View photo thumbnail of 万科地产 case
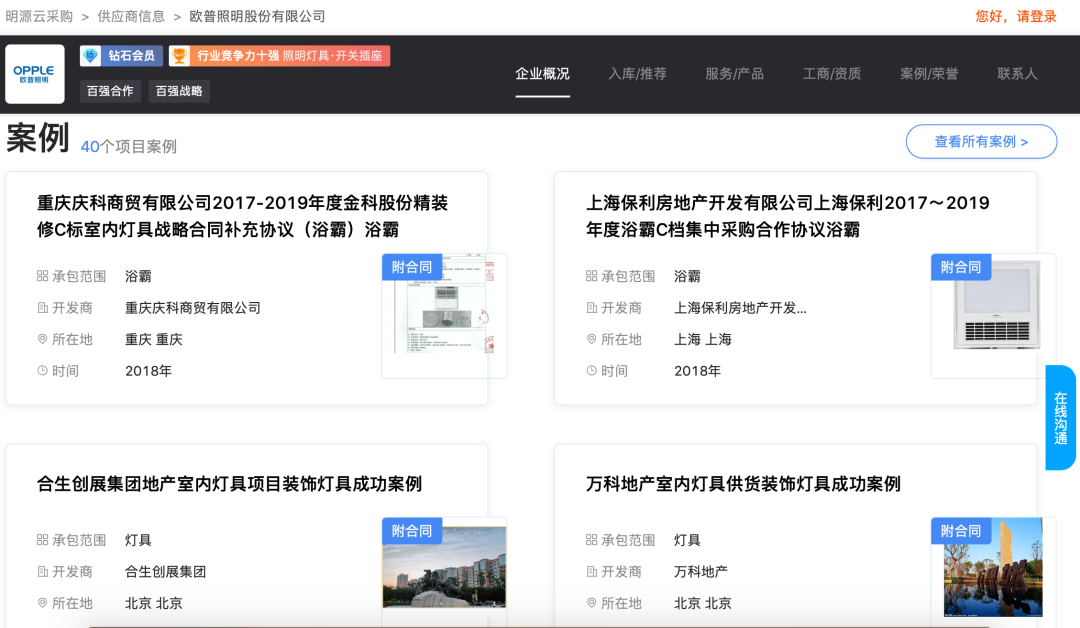Screen dimensions: 1080x628 (993, 567)
